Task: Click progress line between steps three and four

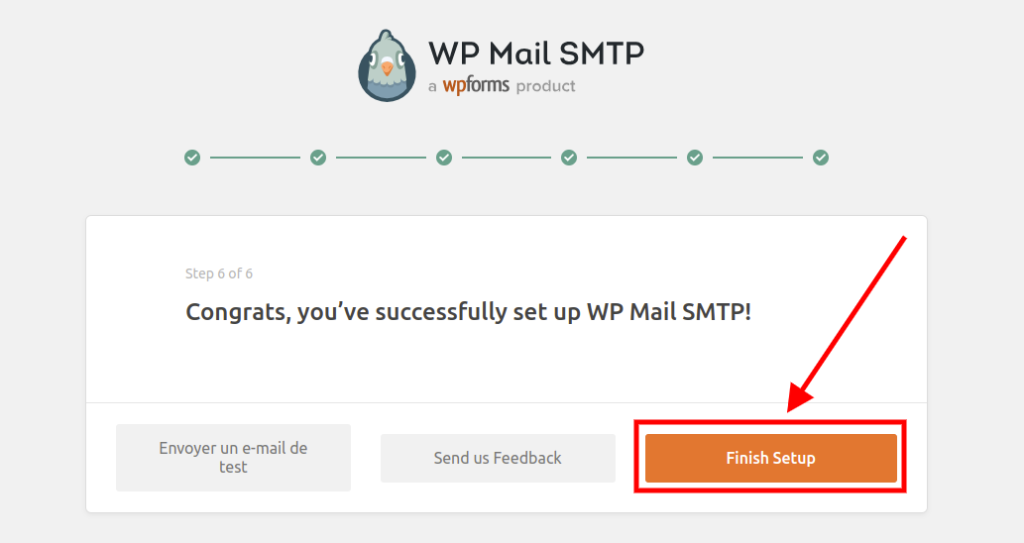Action: tap(506, 157)
